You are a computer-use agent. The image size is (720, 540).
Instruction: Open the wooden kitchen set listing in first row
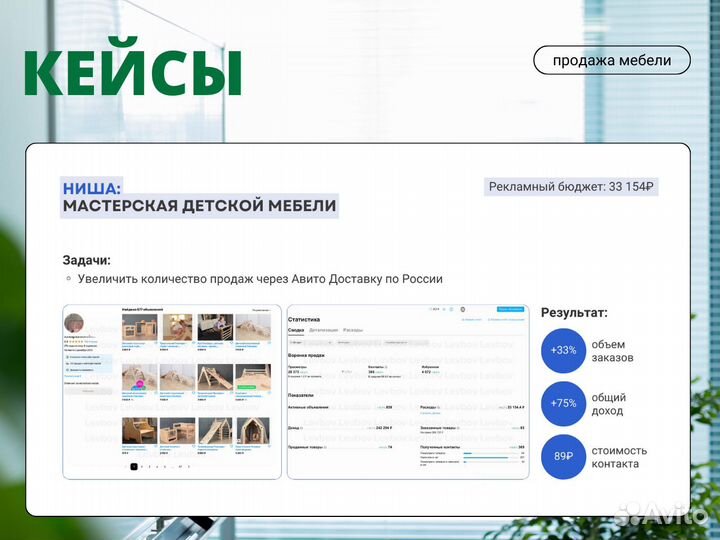[139, 327]
